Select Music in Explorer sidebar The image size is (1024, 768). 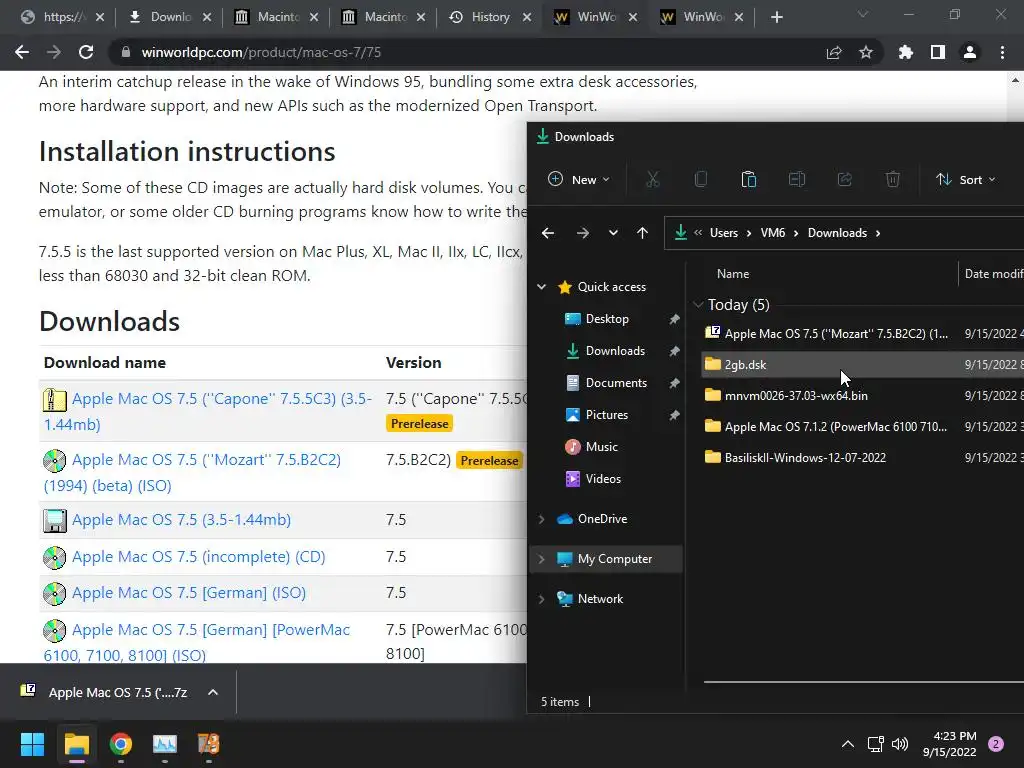[x=601, y=447]
